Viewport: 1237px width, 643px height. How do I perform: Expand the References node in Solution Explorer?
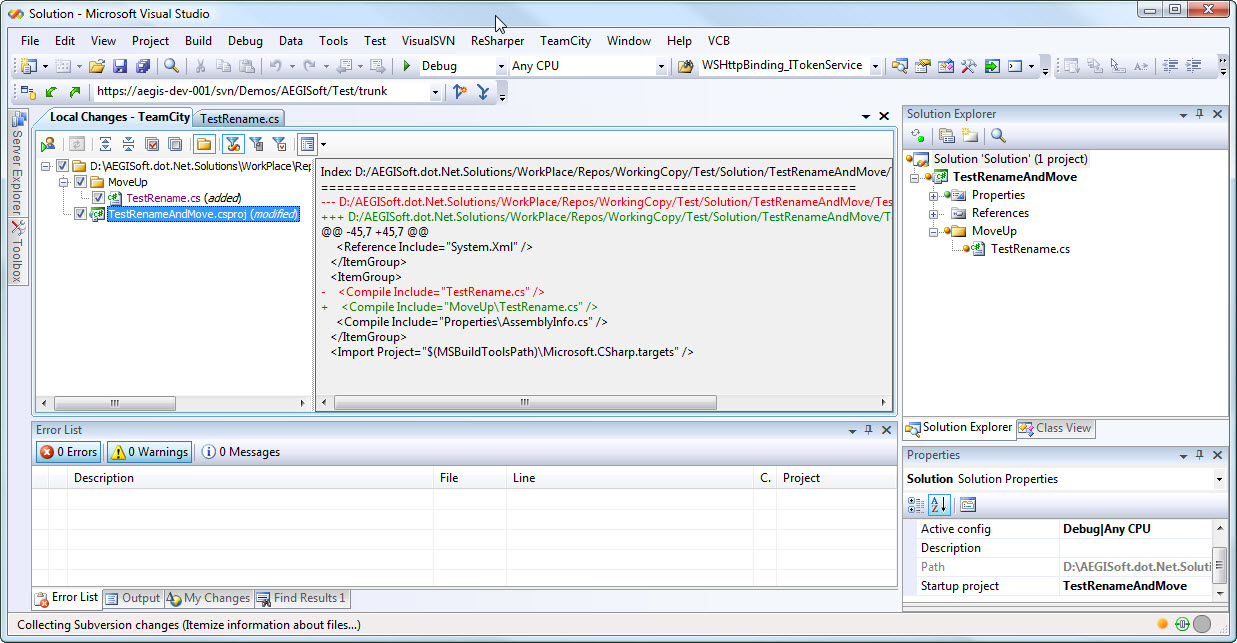(x=934, y=213)
